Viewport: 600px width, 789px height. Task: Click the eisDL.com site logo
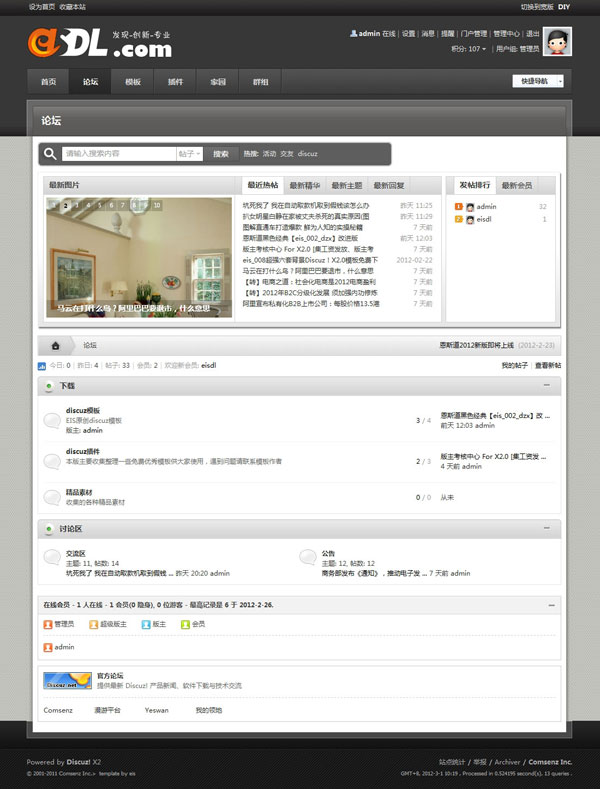[99, 42]
